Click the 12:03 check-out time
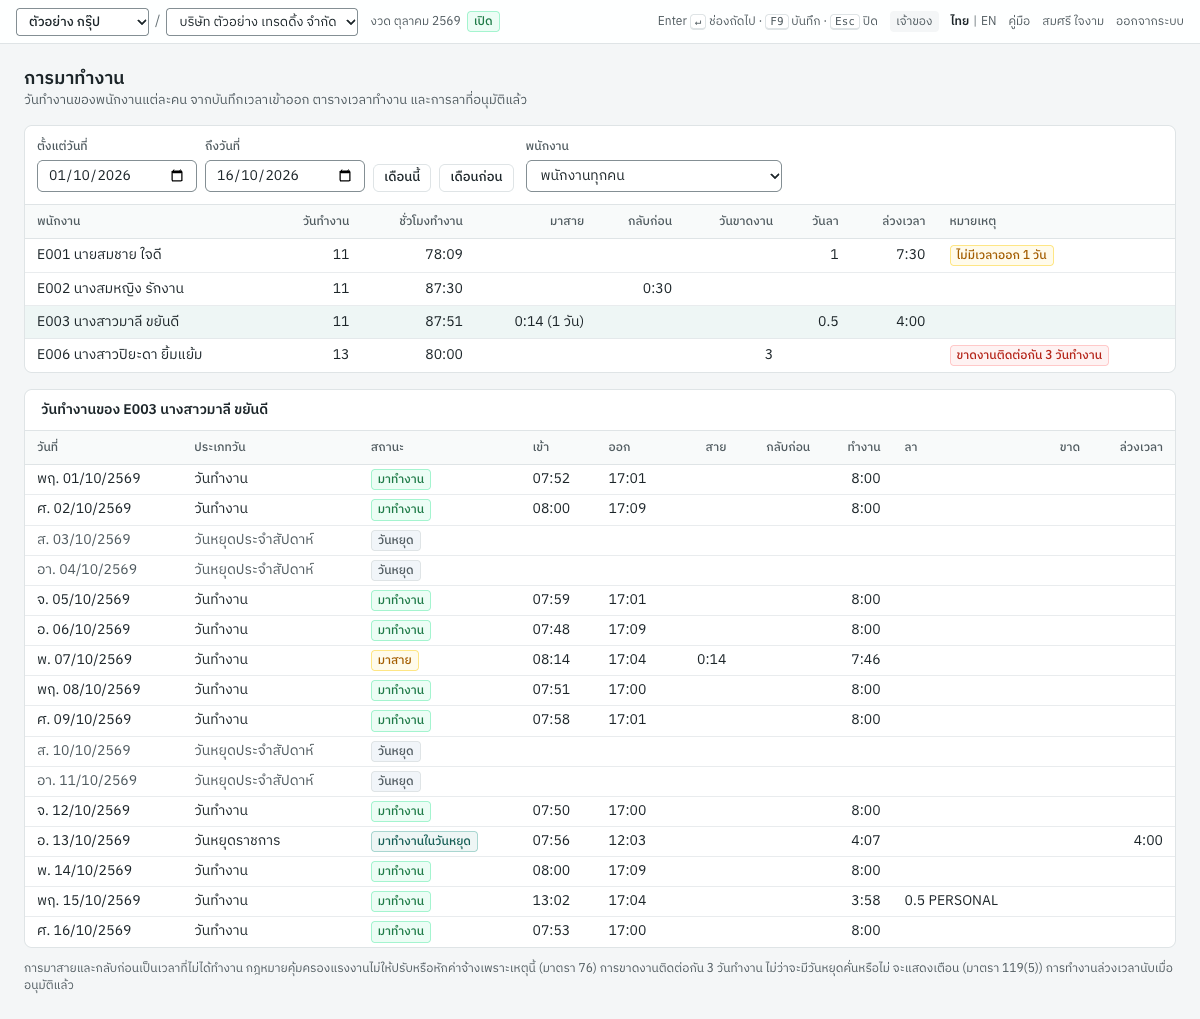 pos(627,841)
